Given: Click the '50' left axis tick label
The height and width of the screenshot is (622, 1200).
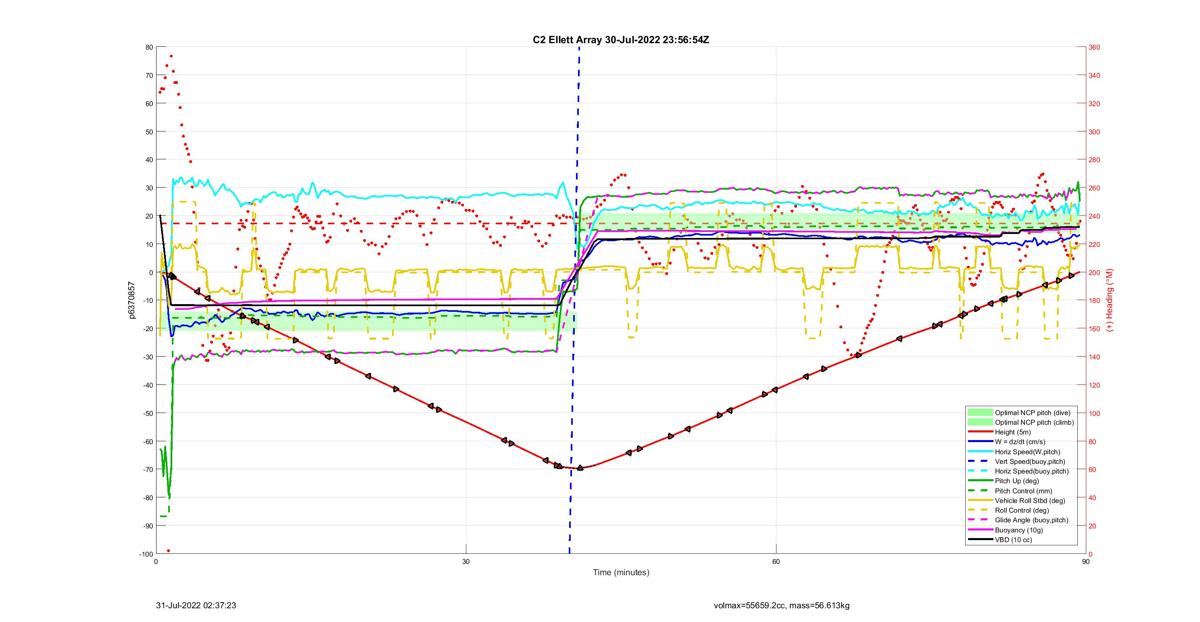Looking at the screenshot, I should [x=148, y=131].
